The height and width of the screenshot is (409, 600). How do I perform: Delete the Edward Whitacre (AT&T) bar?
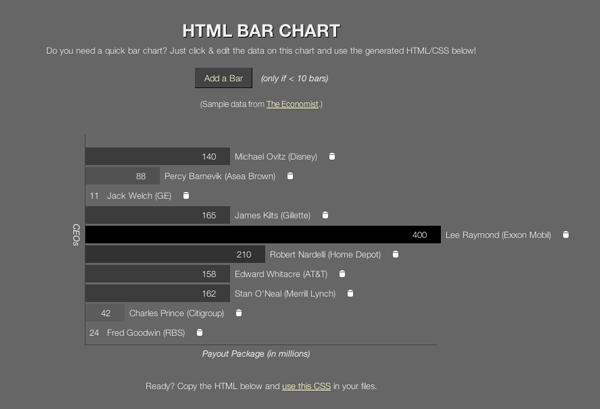342,274
